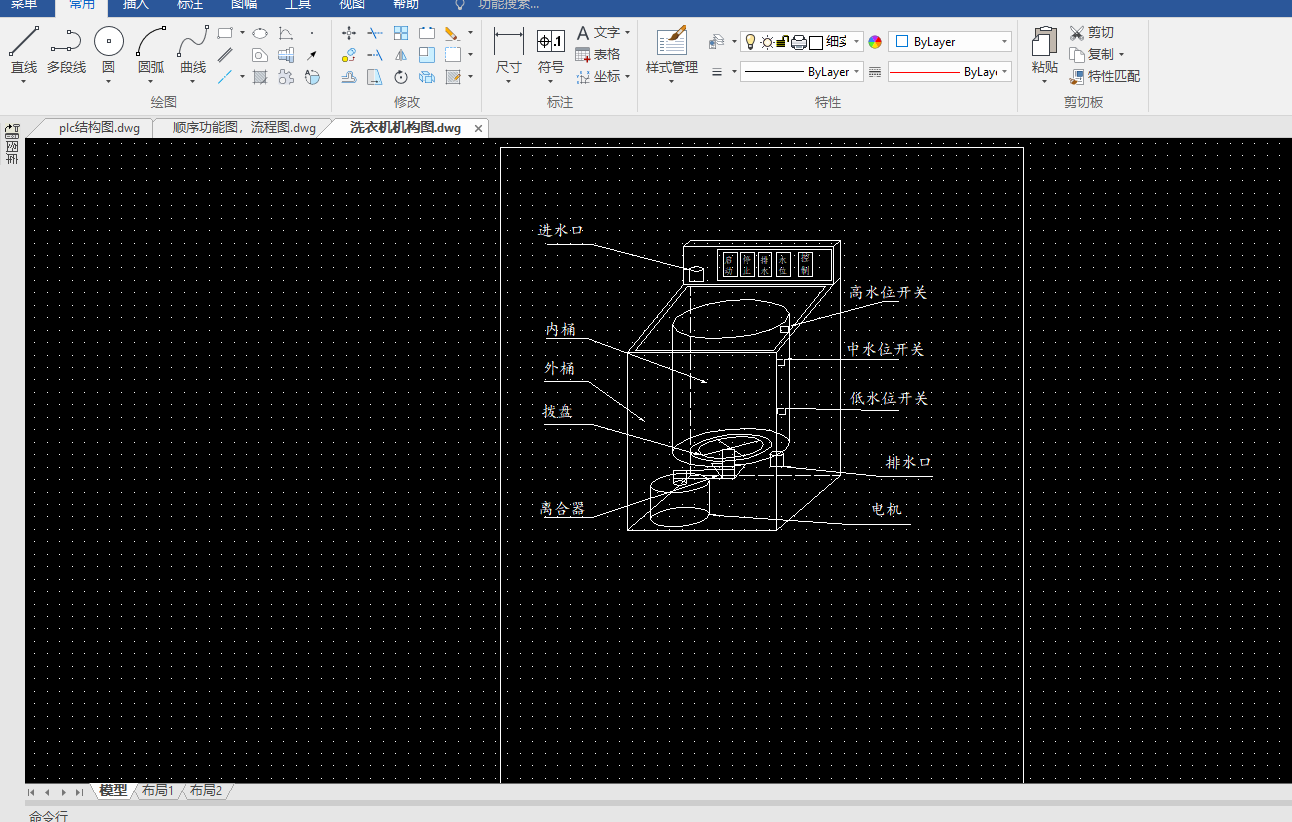Open the ByLayer color dropdown
The height and width of the screenshot is (822, 1292).
(x=1004, y=42)
